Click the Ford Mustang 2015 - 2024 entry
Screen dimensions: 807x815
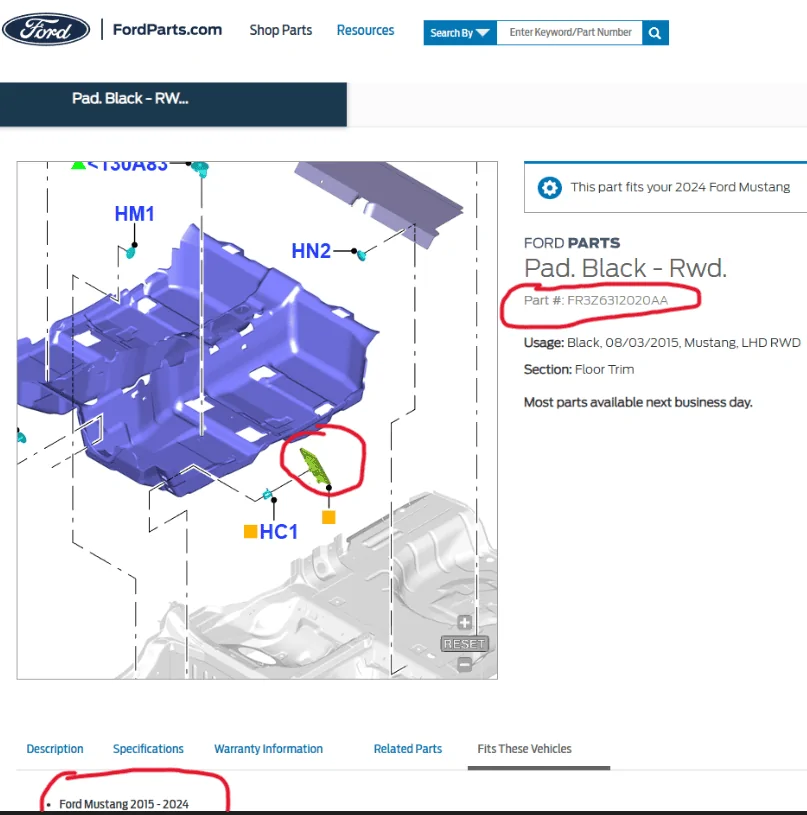[124, 804]
